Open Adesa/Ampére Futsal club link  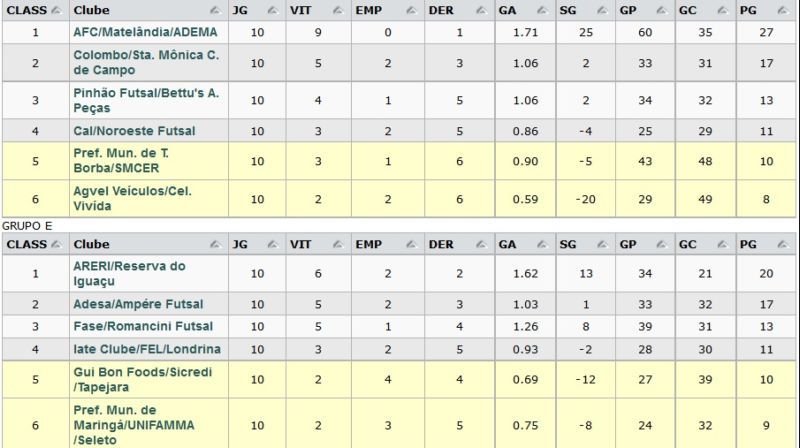pyautogui.click(x=138, y=304)
